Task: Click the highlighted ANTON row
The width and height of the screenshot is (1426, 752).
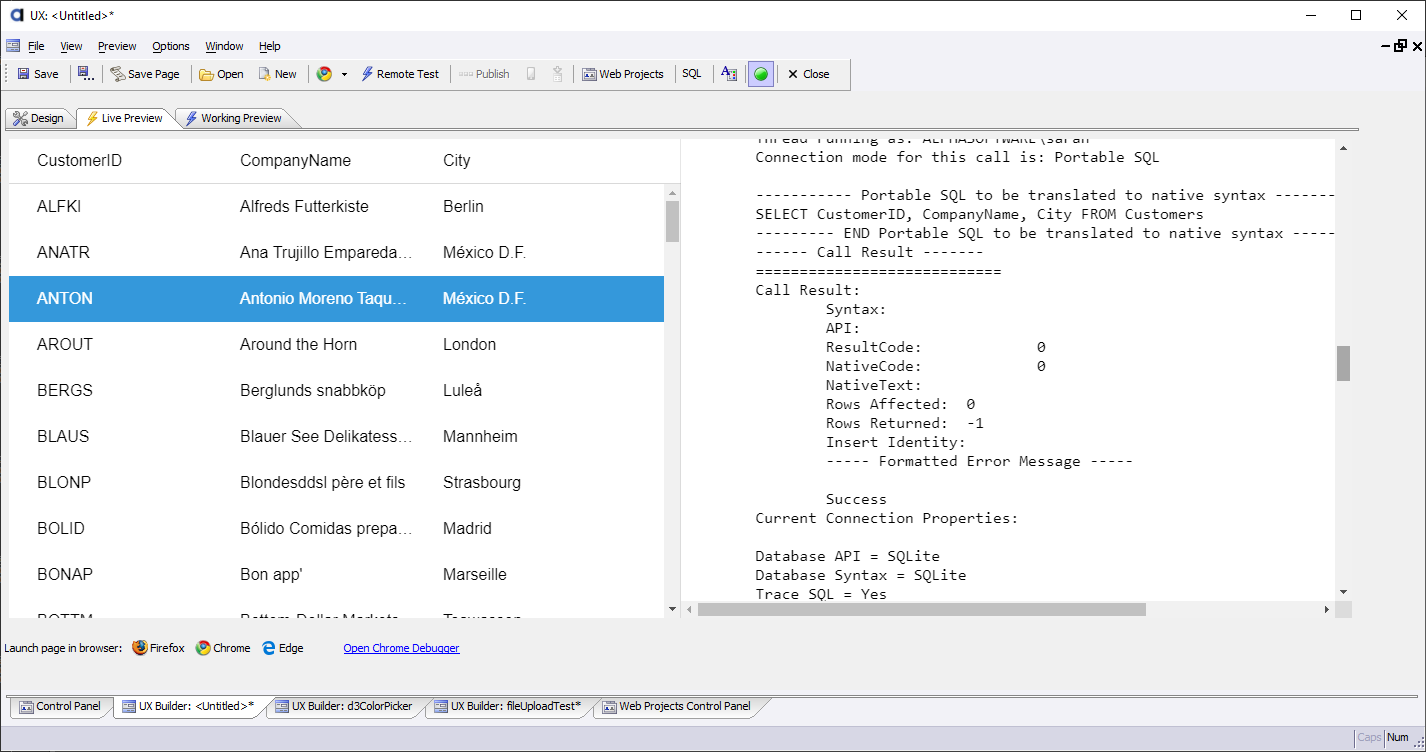Action: (336, 299)
